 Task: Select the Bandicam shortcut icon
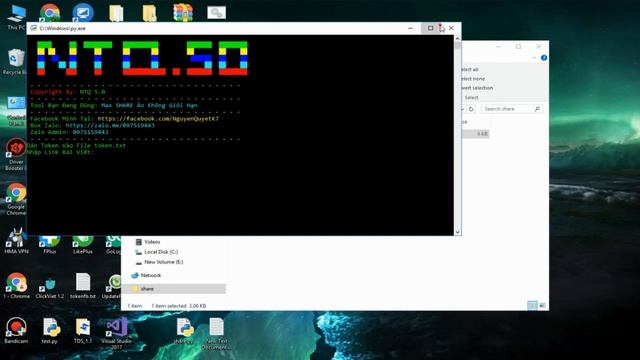point(16,330)
